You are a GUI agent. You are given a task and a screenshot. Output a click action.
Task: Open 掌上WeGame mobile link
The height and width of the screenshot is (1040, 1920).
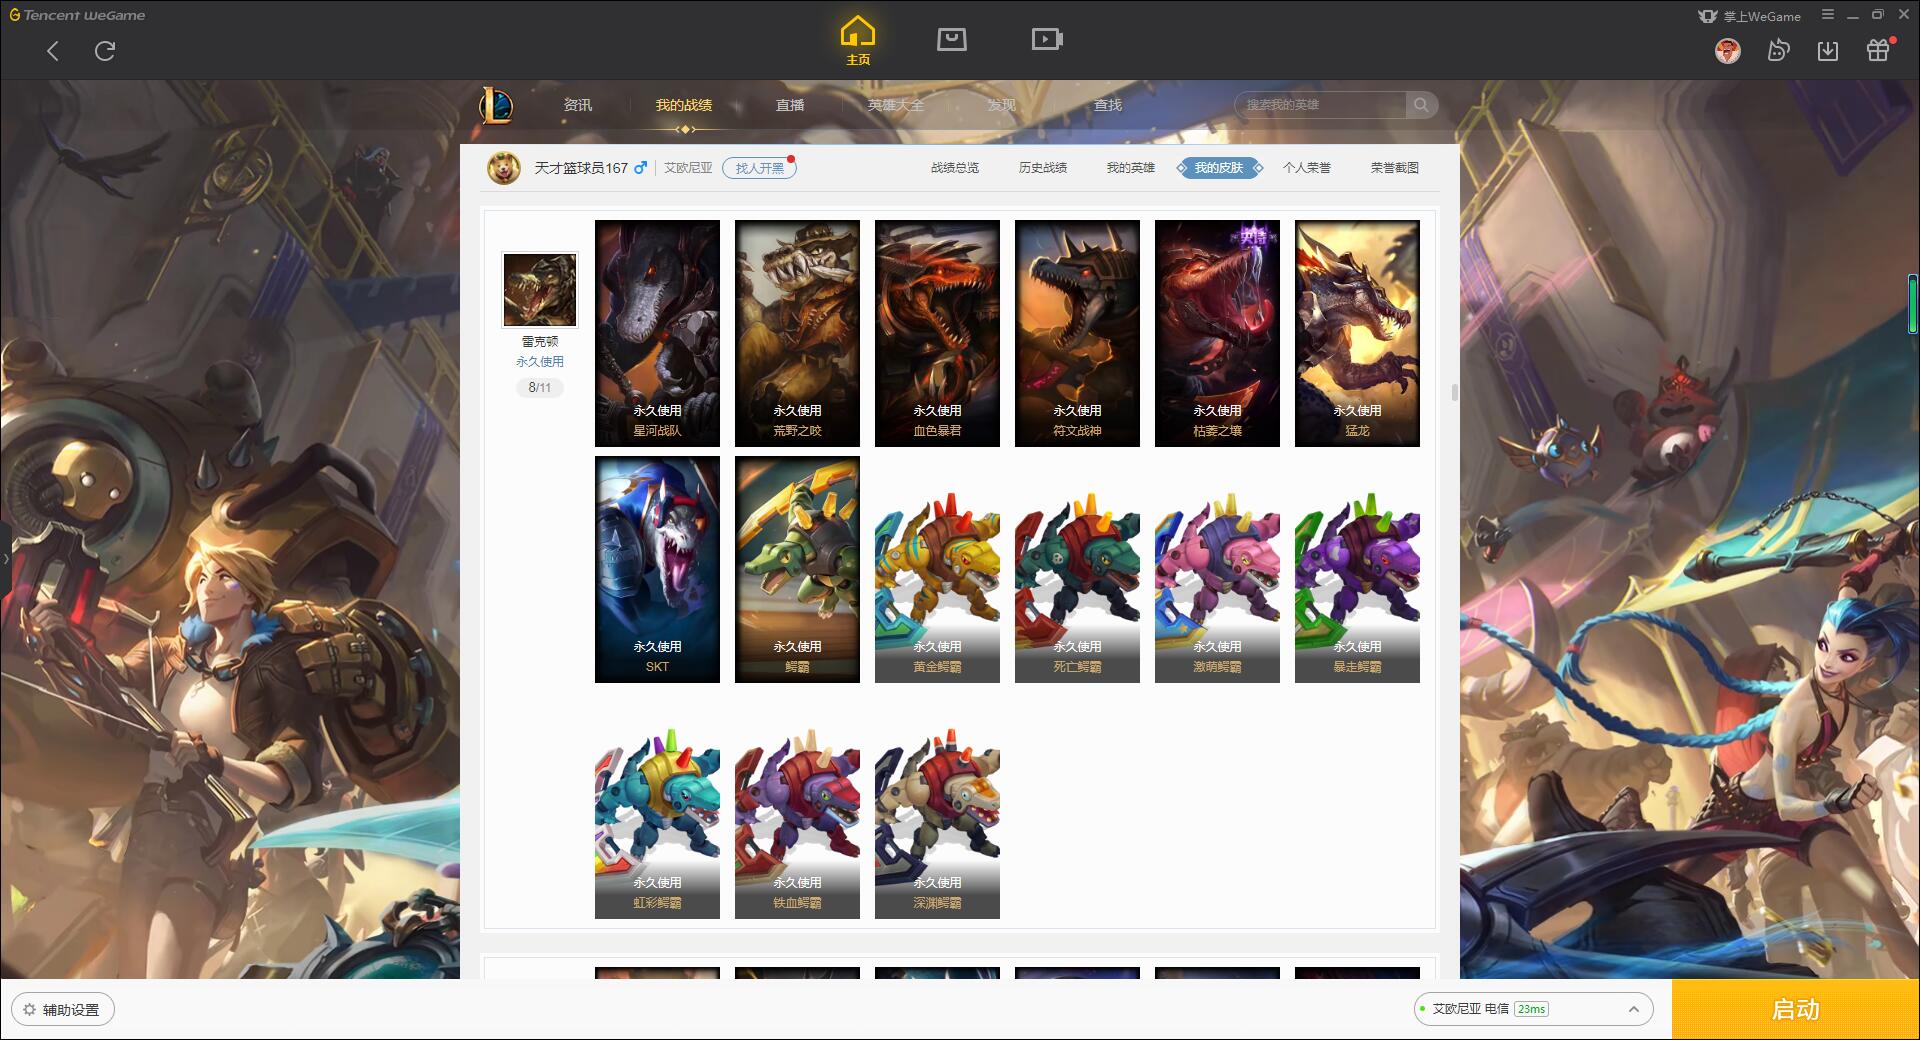[1749, 16]
